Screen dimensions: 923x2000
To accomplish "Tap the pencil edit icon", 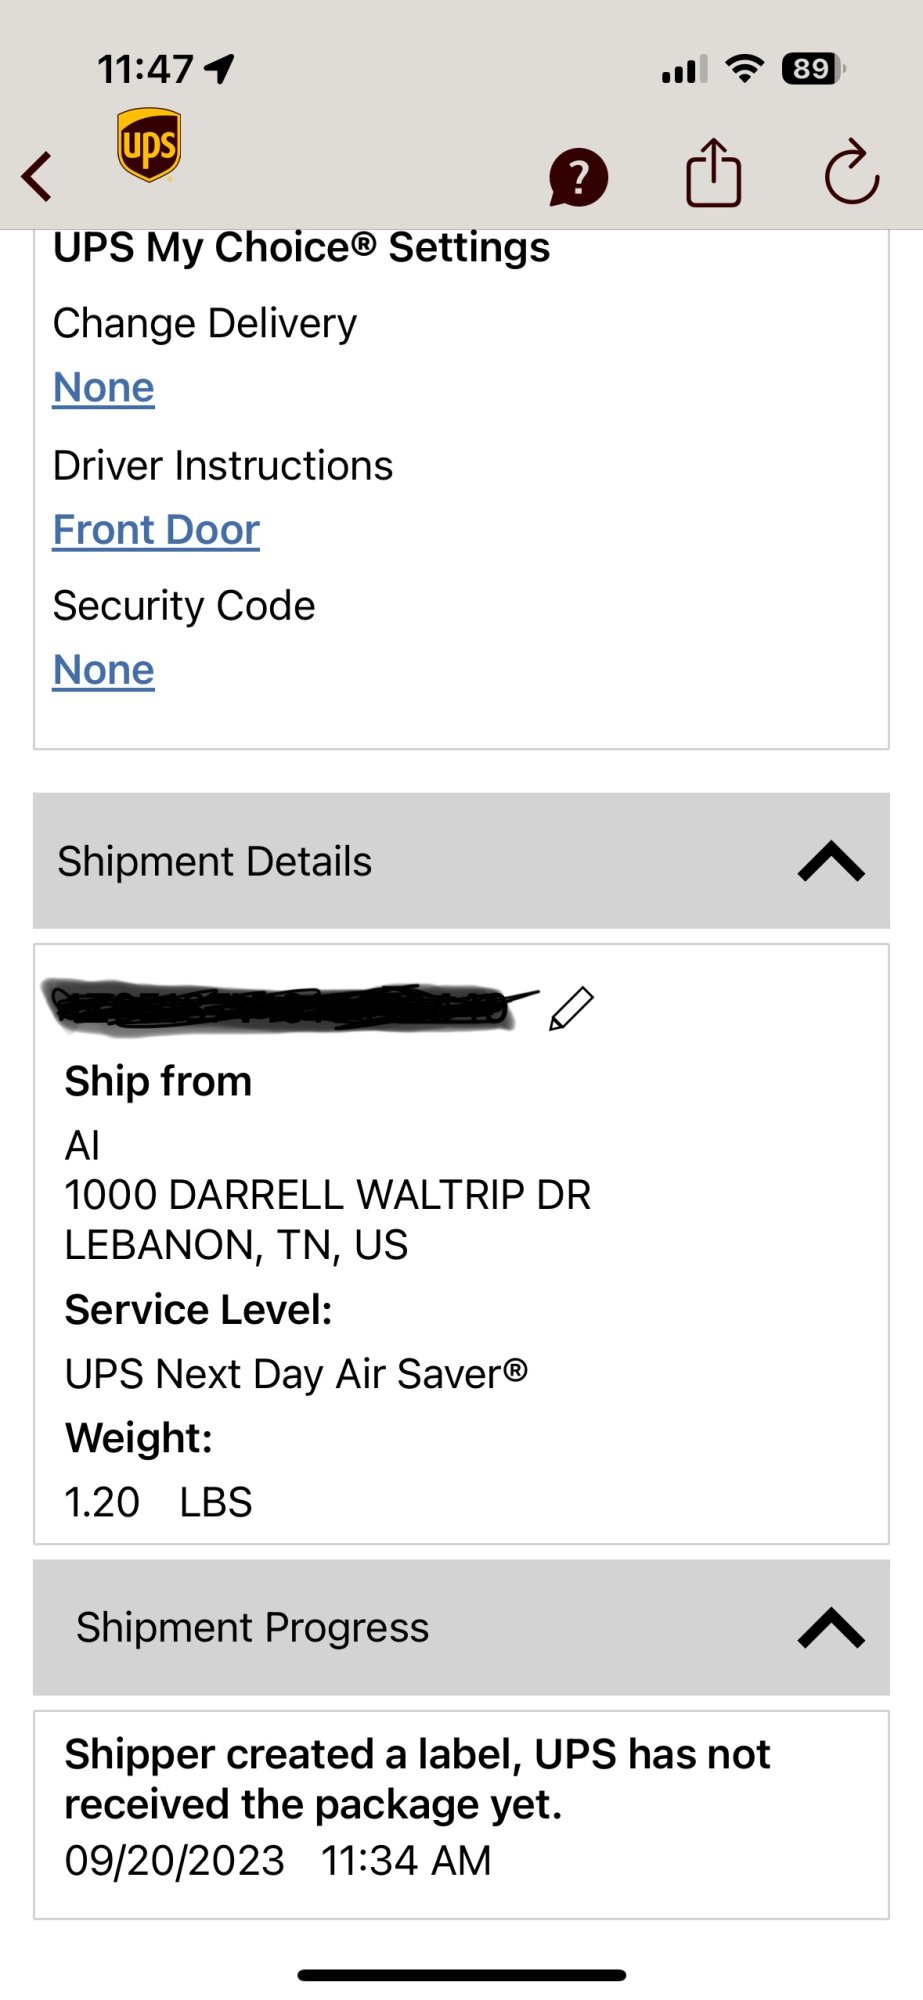I will (x=572, y=1008).
